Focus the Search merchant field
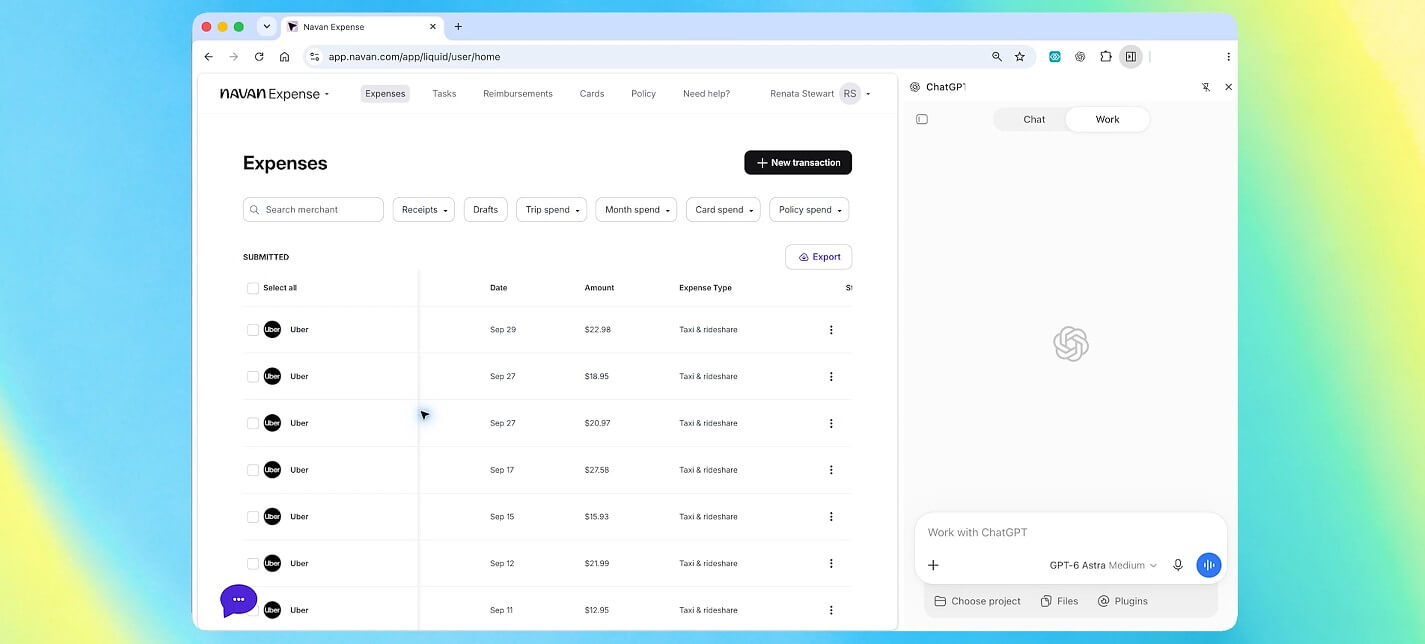This screenshot has height=644, width=1425. pyautogui.click(x=313, y=210)
